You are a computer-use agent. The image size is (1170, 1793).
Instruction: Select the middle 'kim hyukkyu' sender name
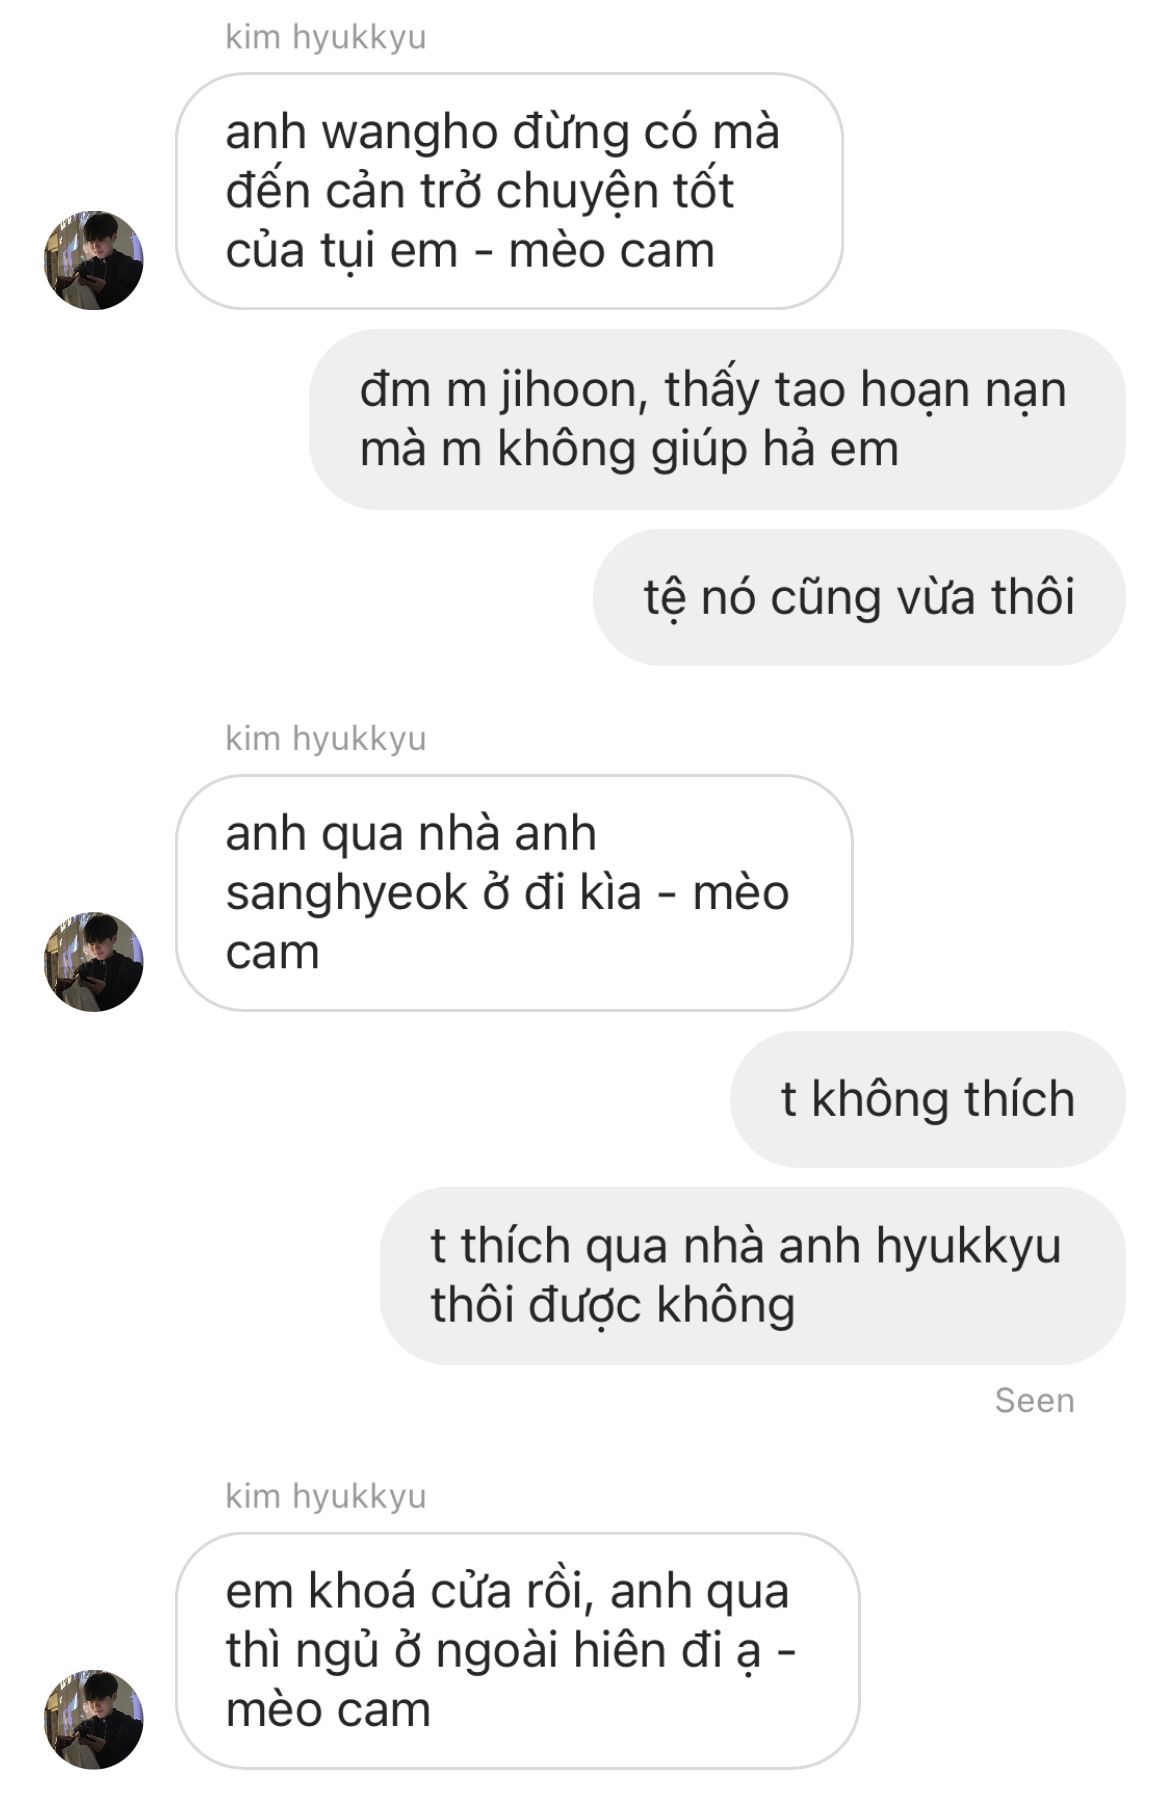coord(326,739)
